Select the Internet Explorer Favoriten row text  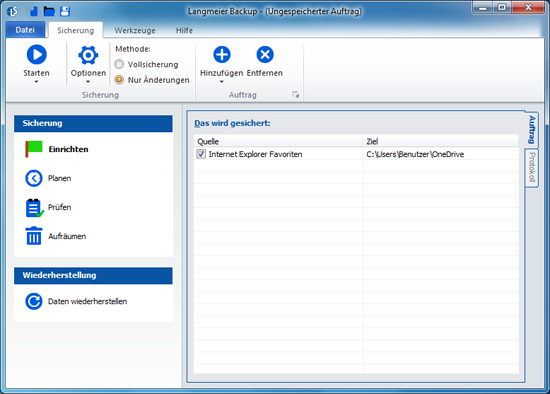pos(255,154)
